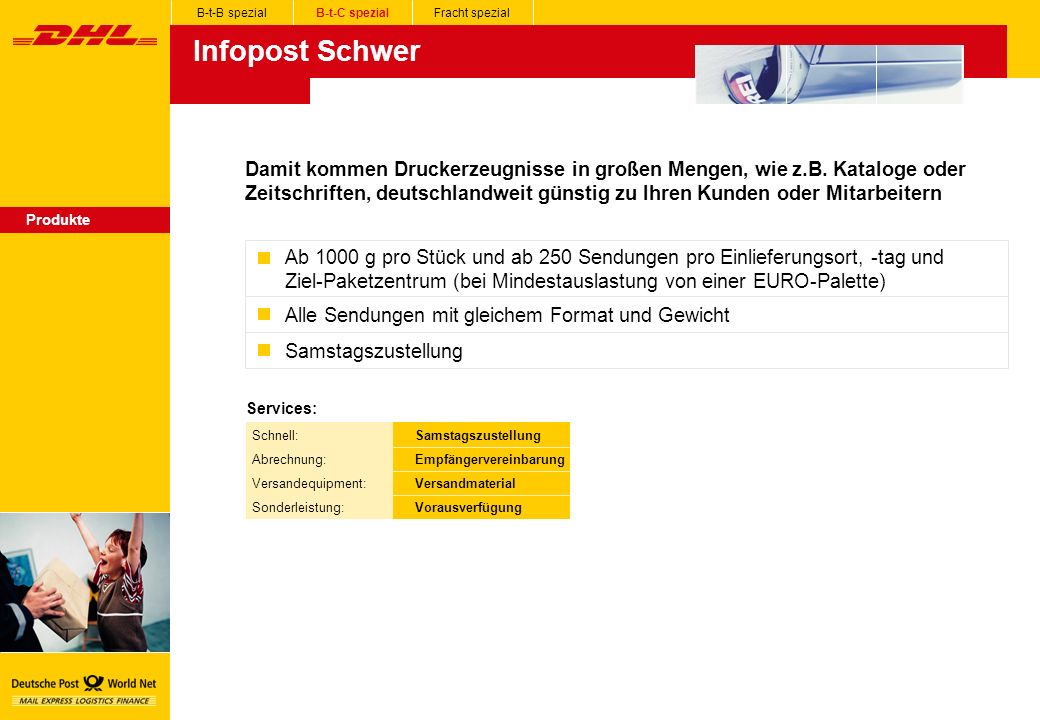Screen dimensions: 1040x720
Task: Click the 'Alle Sendungen mit gleichem Format' bullet
Action: [x=507, y=315]
